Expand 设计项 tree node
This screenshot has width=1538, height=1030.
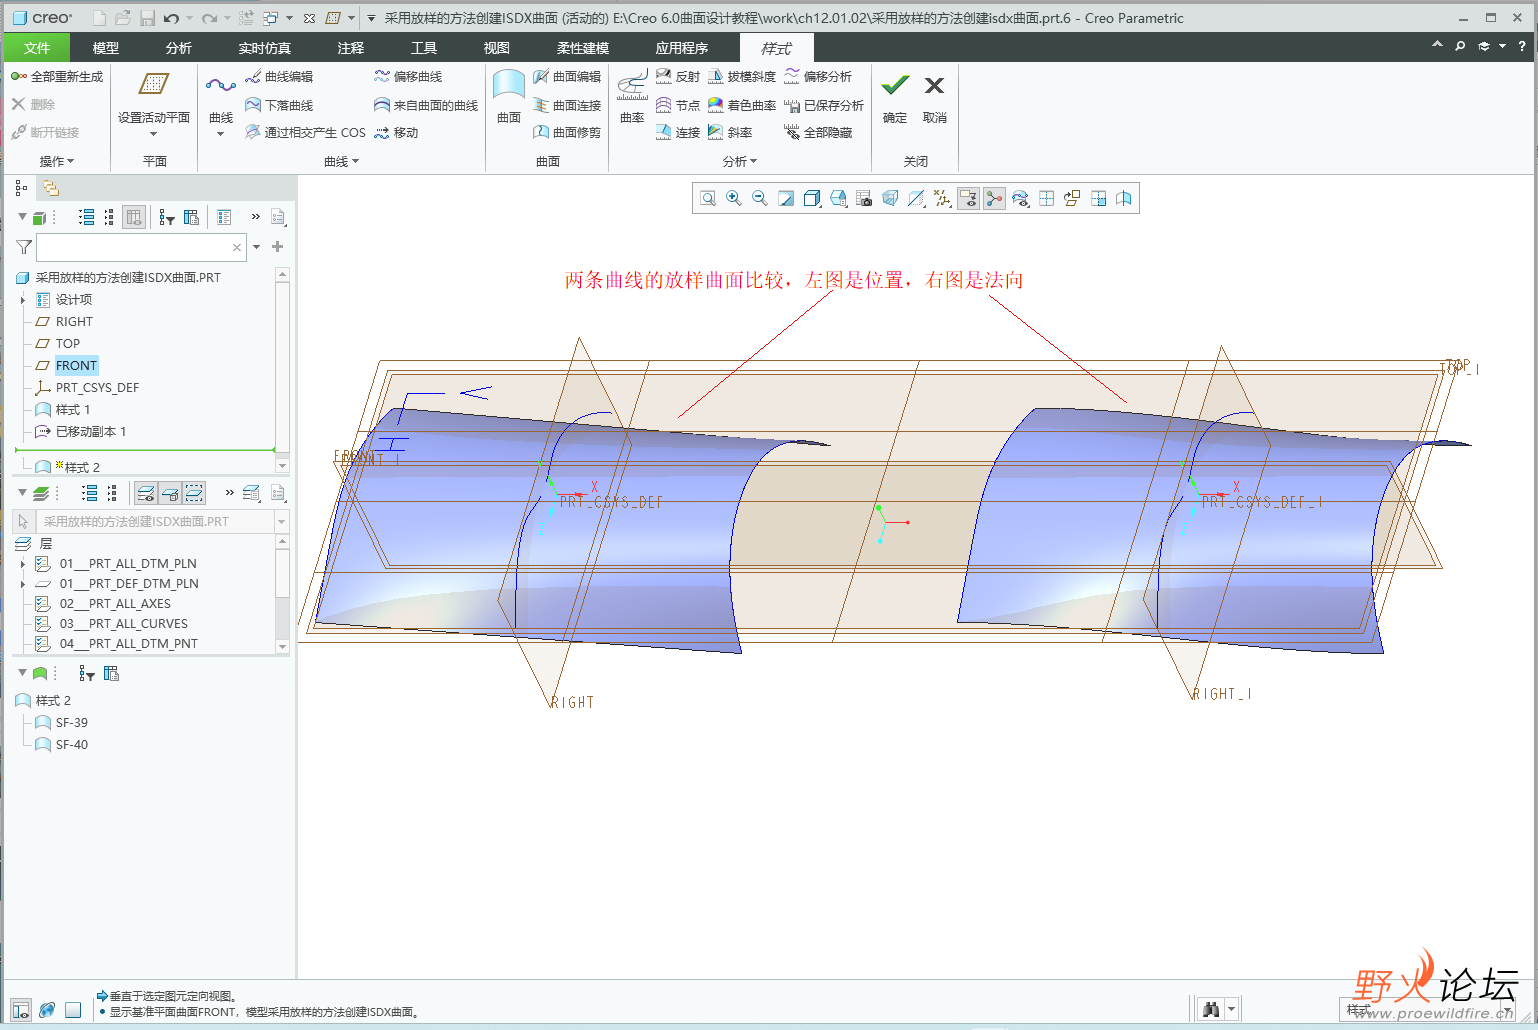[x=23, y=300]
